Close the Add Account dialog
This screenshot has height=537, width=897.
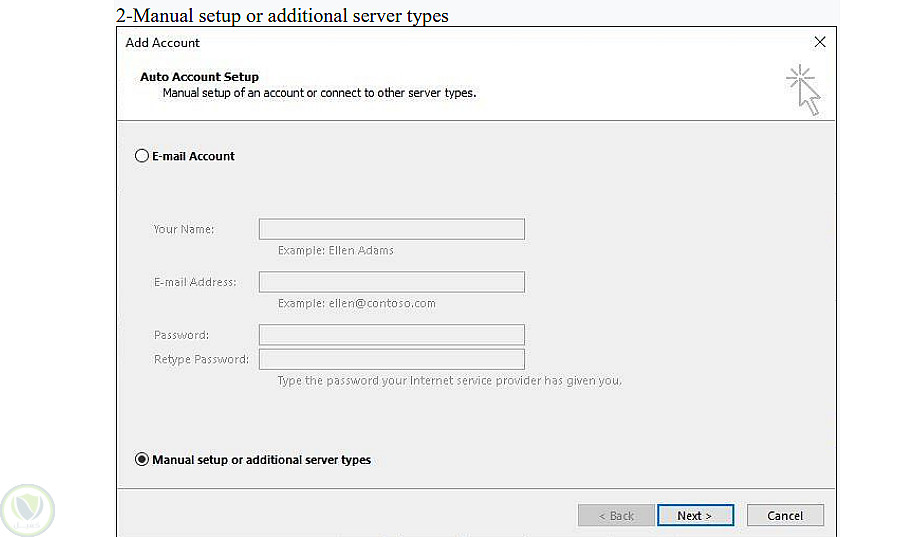(x=820, y=42)
